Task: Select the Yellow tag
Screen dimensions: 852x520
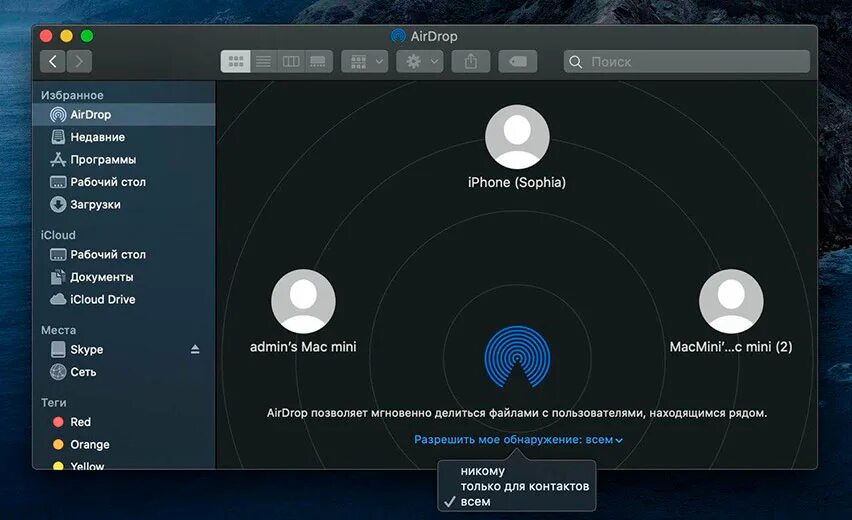Action: click(124, 465)
